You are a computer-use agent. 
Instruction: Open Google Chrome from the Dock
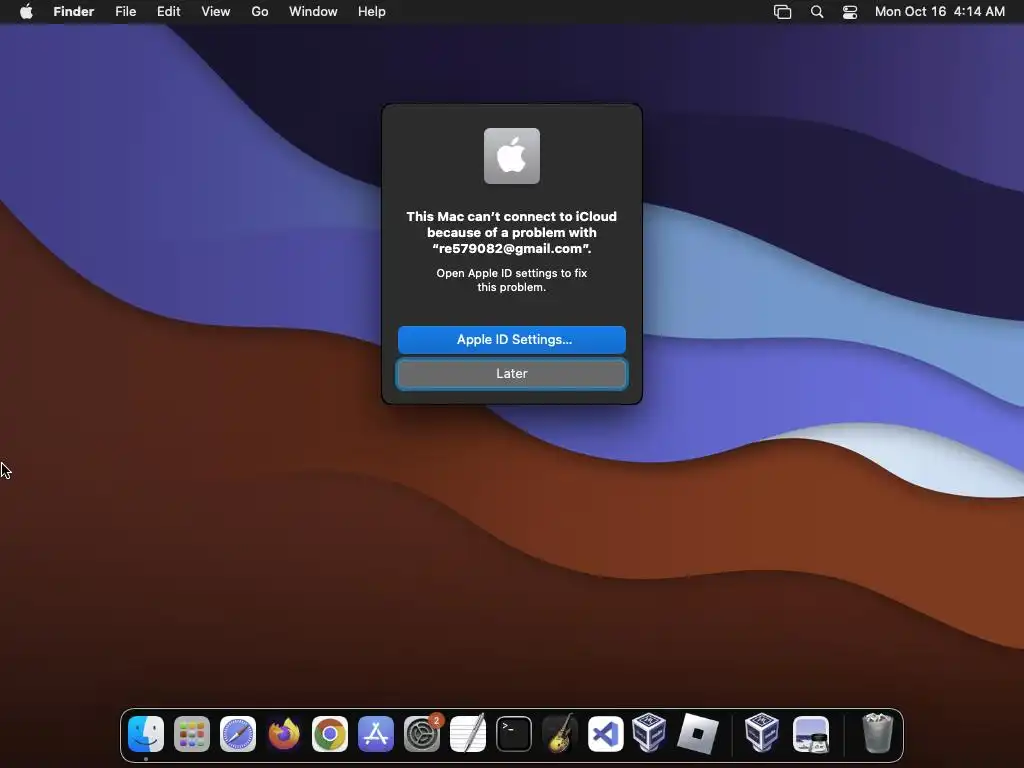(x=330, y=734)
